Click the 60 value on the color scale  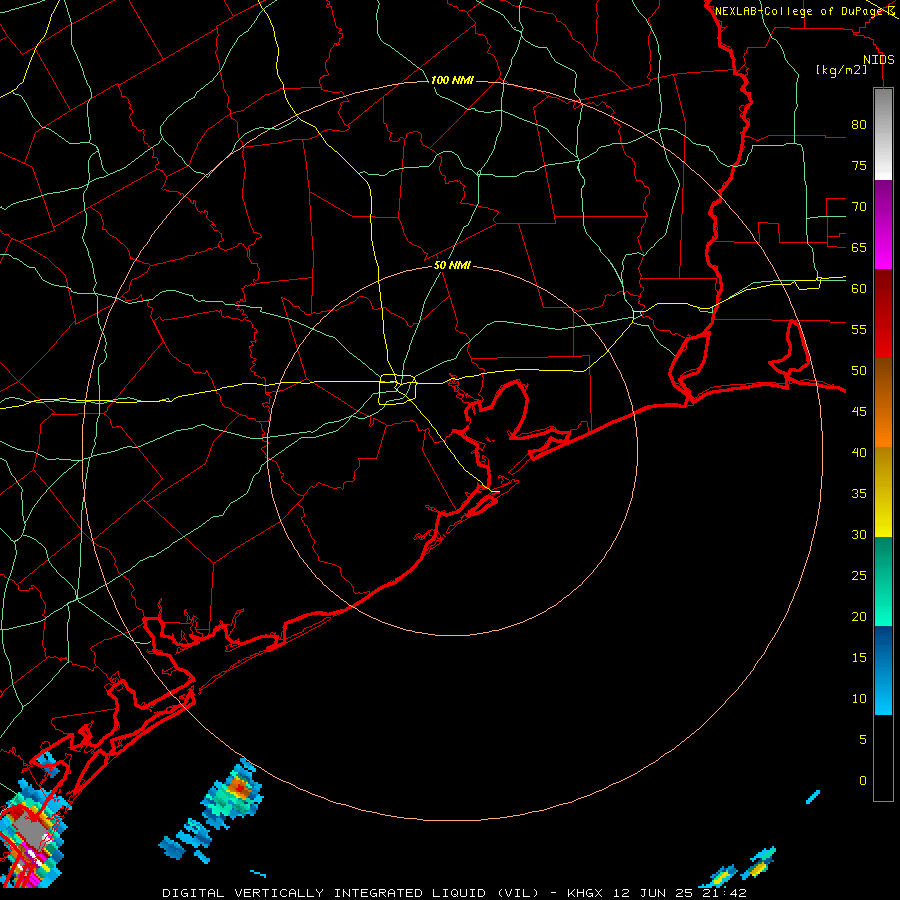point(859,289)
